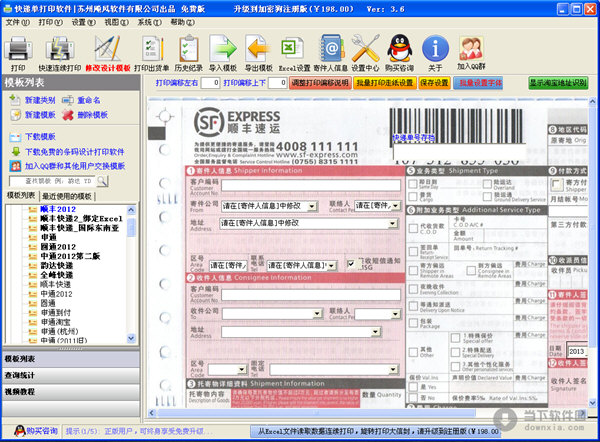Click 打印偏移上下 input field
The width and height of the screenshot is (600, 442).
277,83
